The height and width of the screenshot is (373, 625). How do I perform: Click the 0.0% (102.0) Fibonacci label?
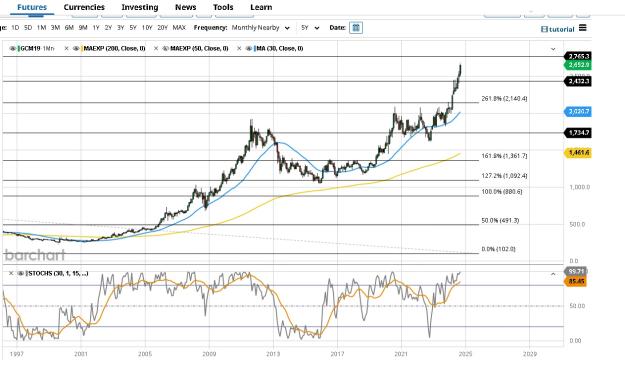499,249
